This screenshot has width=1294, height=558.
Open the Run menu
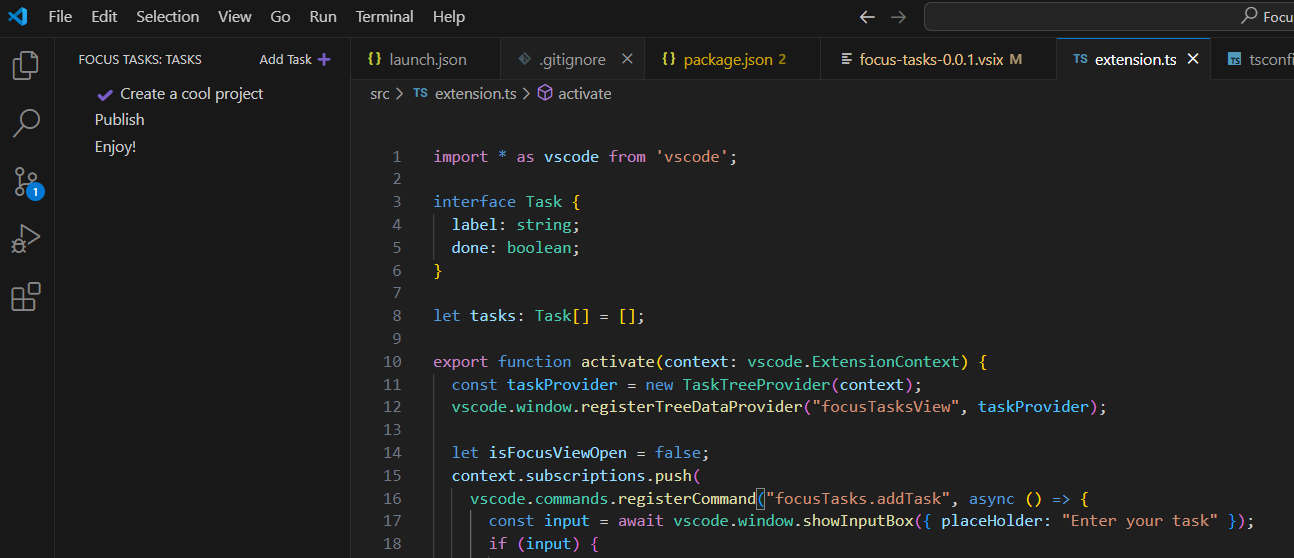[x=323, y=17]
